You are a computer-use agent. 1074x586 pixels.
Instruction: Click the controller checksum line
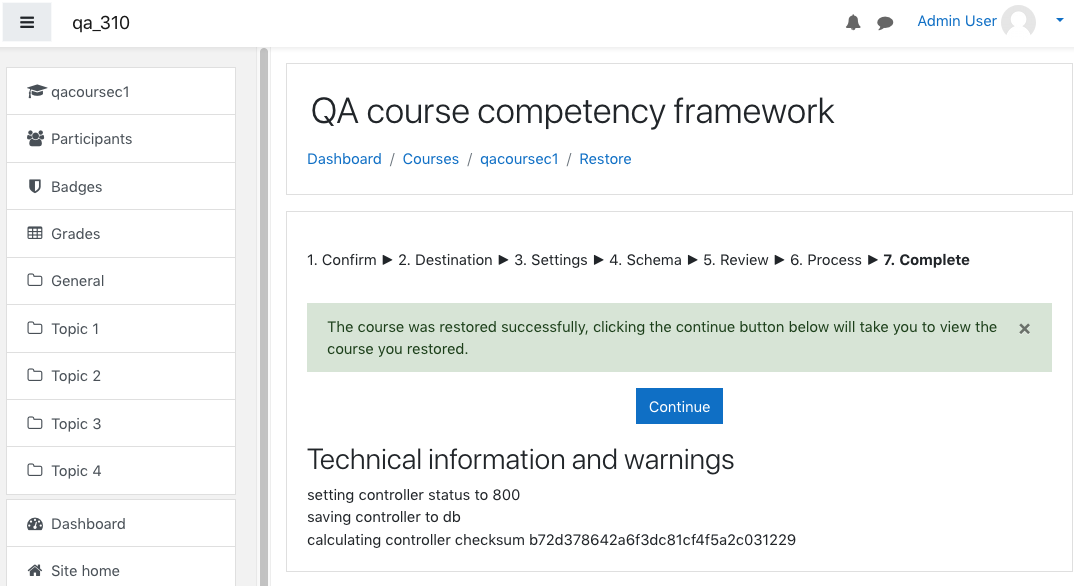click(551, 540)
